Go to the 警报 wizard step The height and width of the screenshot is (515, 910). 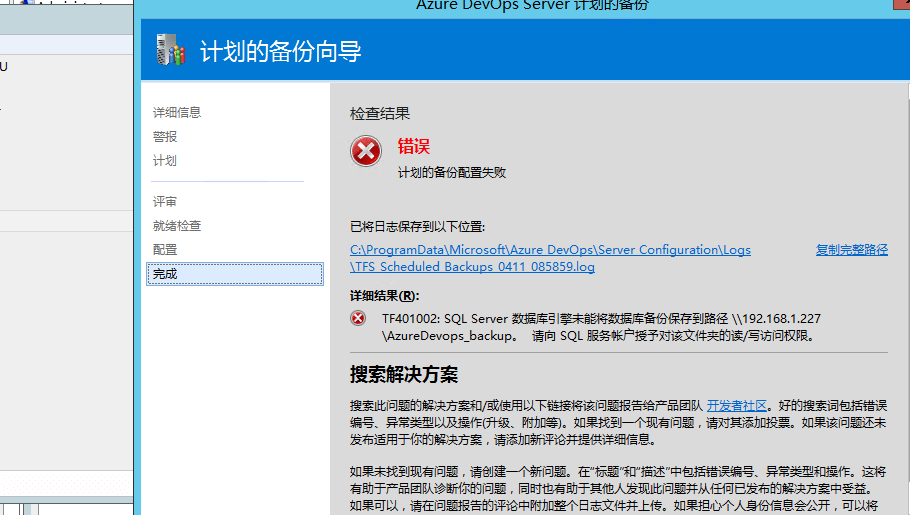[165, 136]
